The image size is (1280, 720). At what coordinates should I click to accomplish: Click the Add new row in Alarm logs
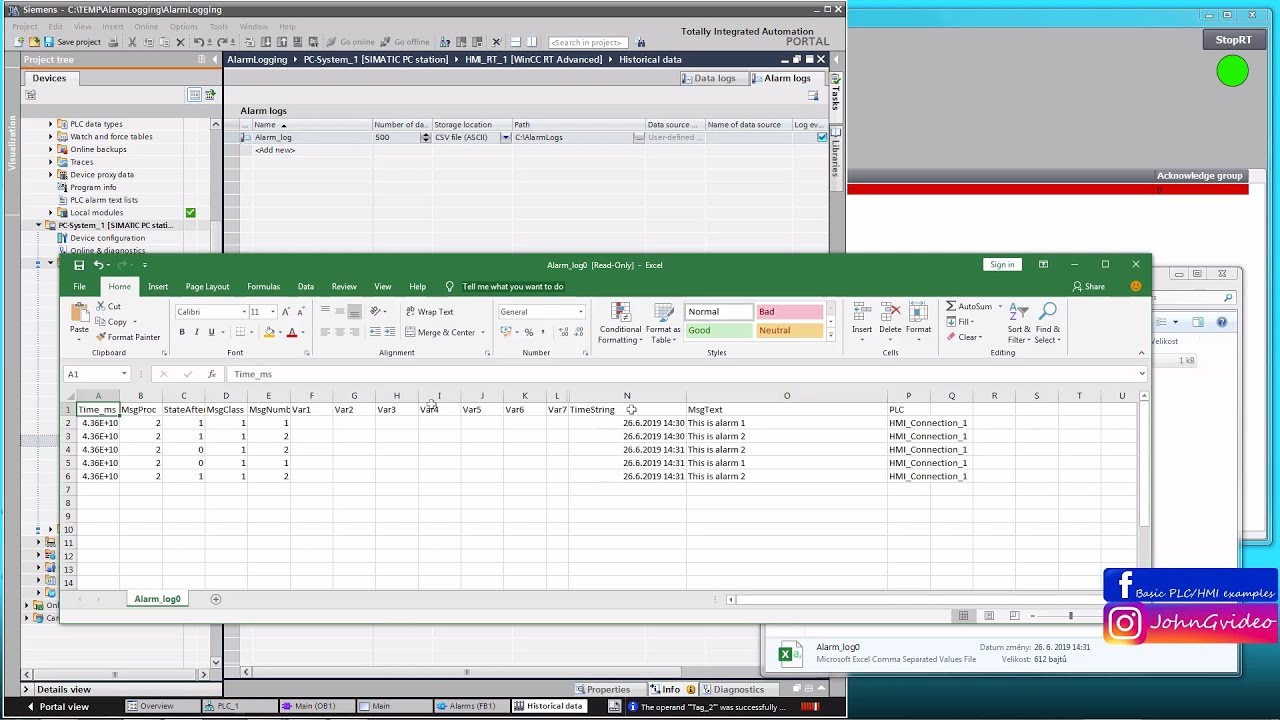(275, 150)
